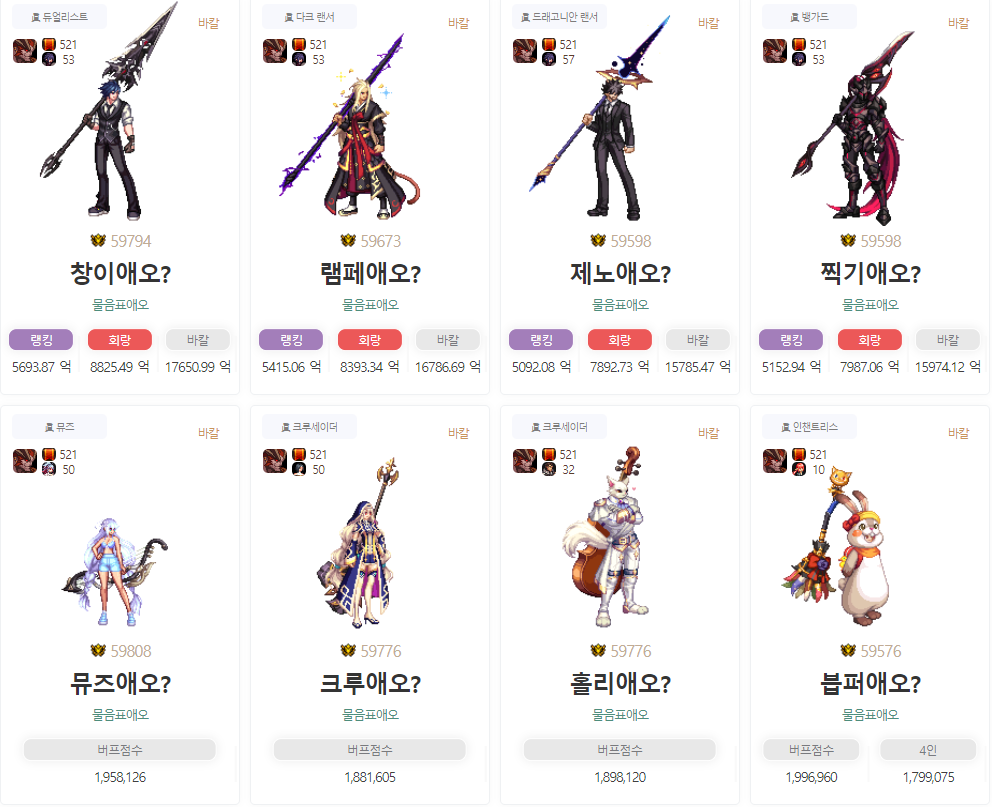Select the red 회랑 tab on the 램페애오? card
992x807 pixels.
[x=369, y=340]
